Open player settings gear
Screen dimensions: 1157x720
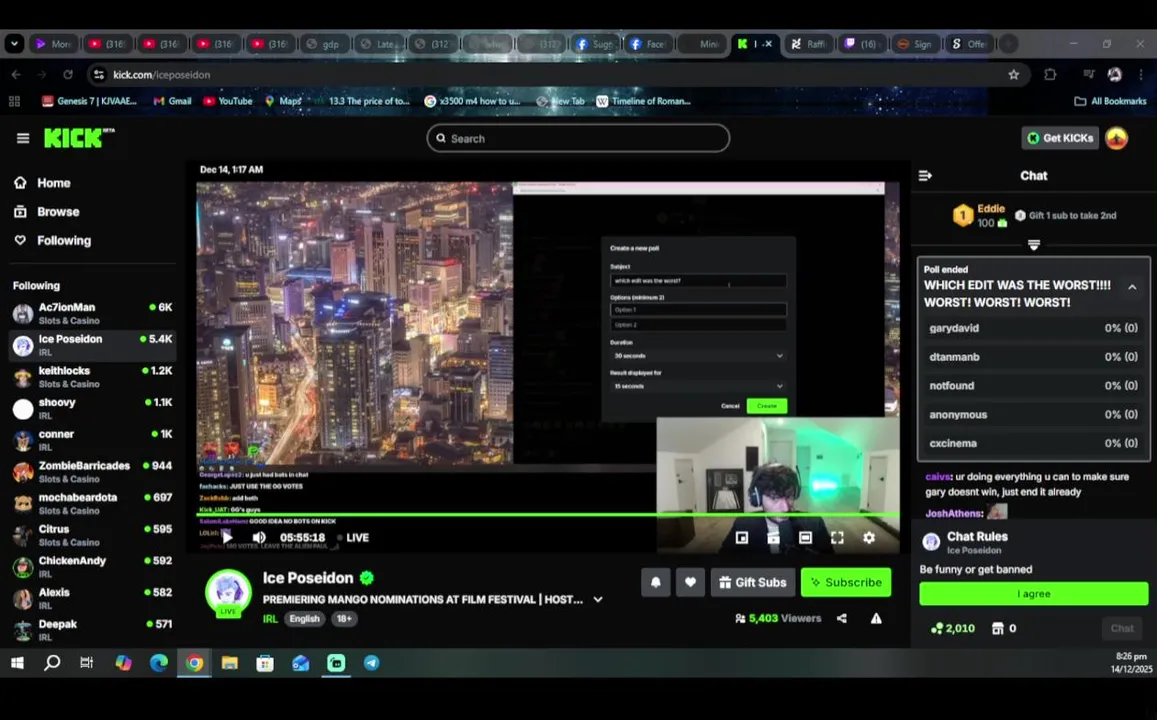click(x=869, y=538)
